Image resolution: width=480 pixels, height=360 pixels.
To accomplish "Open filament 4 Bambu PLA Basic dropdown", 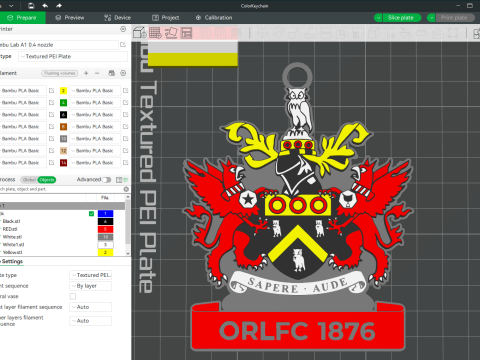I will 94,103.
